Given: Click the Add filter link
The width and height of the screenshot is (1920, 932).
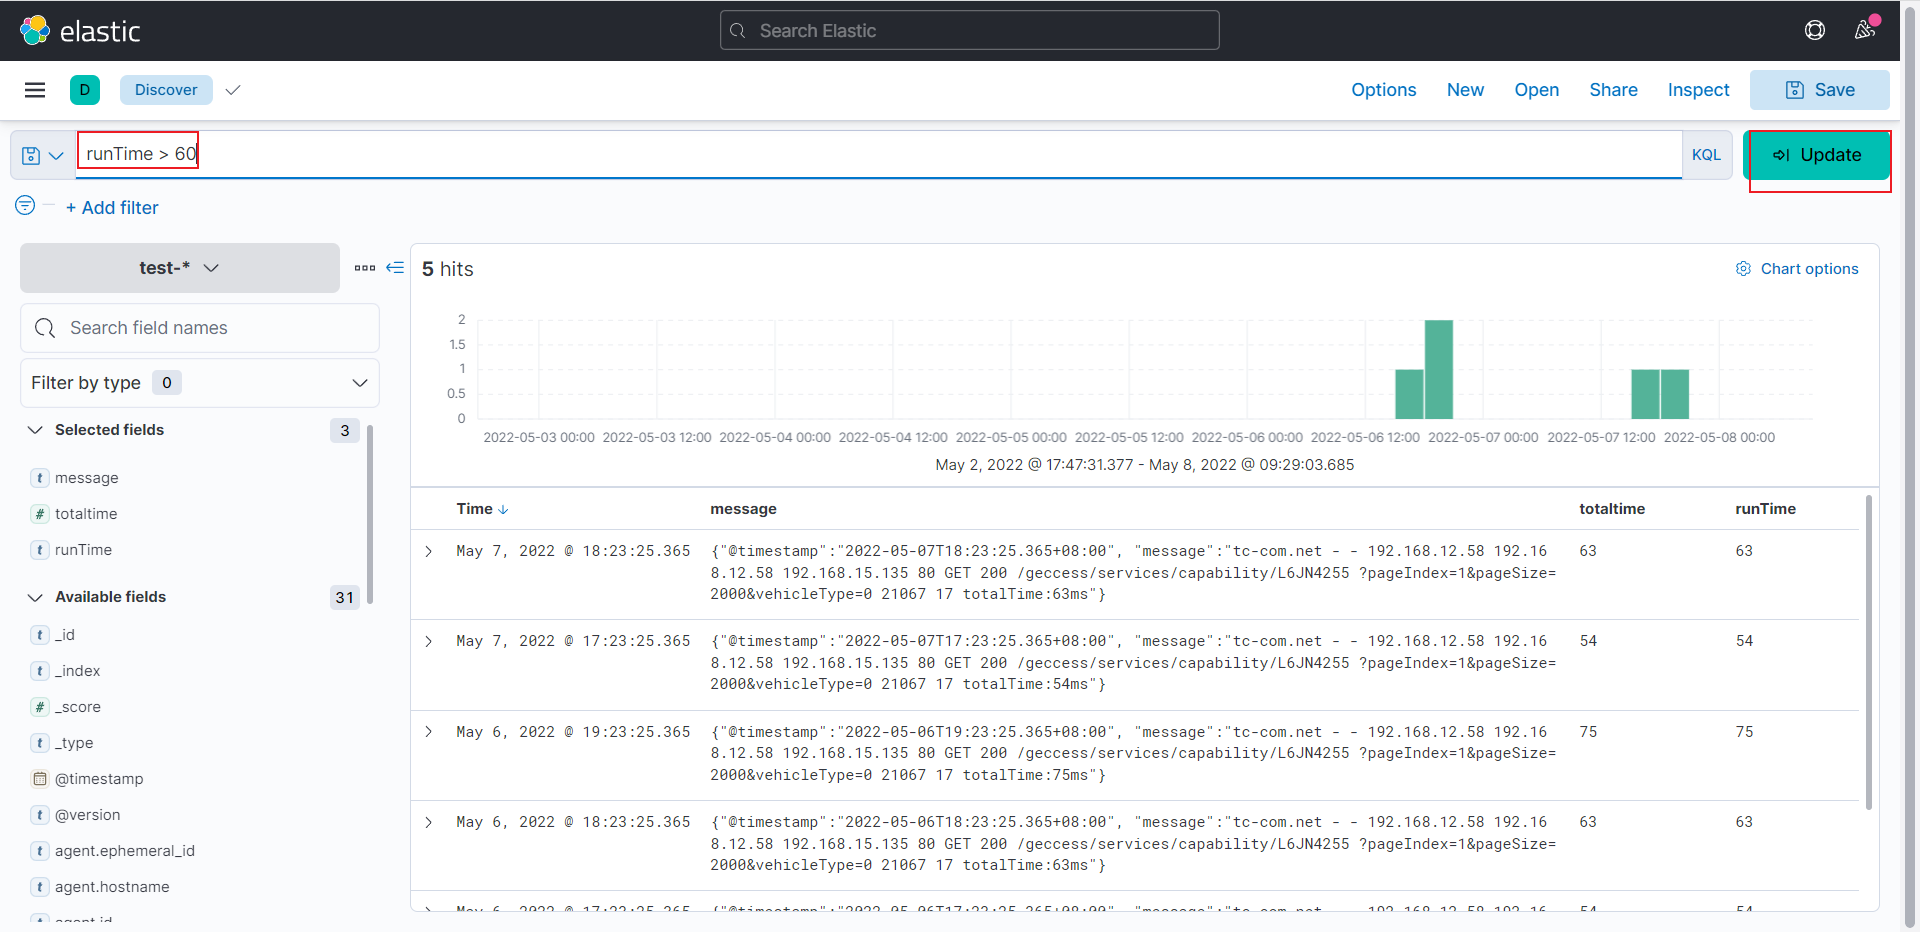Looking at the screenshot, I should [112, 208].
